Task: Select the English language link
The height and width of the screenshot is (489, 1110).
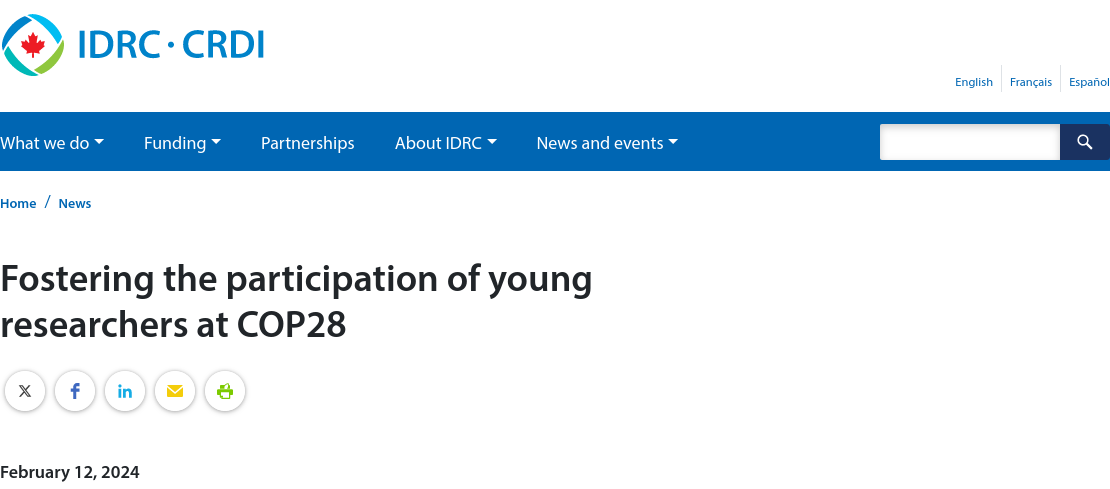Action: [974, 82]
